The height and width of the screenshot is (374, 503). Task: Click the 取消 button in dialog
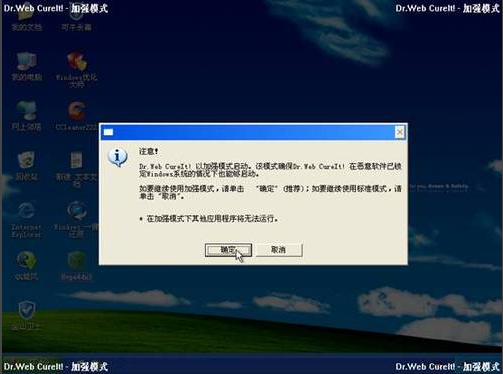point(279,250)
